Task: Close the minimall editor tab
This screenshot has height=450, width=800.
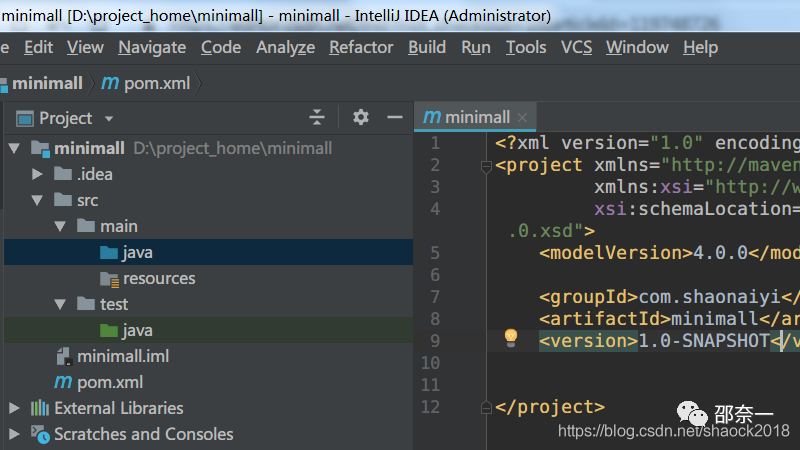Action: click(522, 118)
